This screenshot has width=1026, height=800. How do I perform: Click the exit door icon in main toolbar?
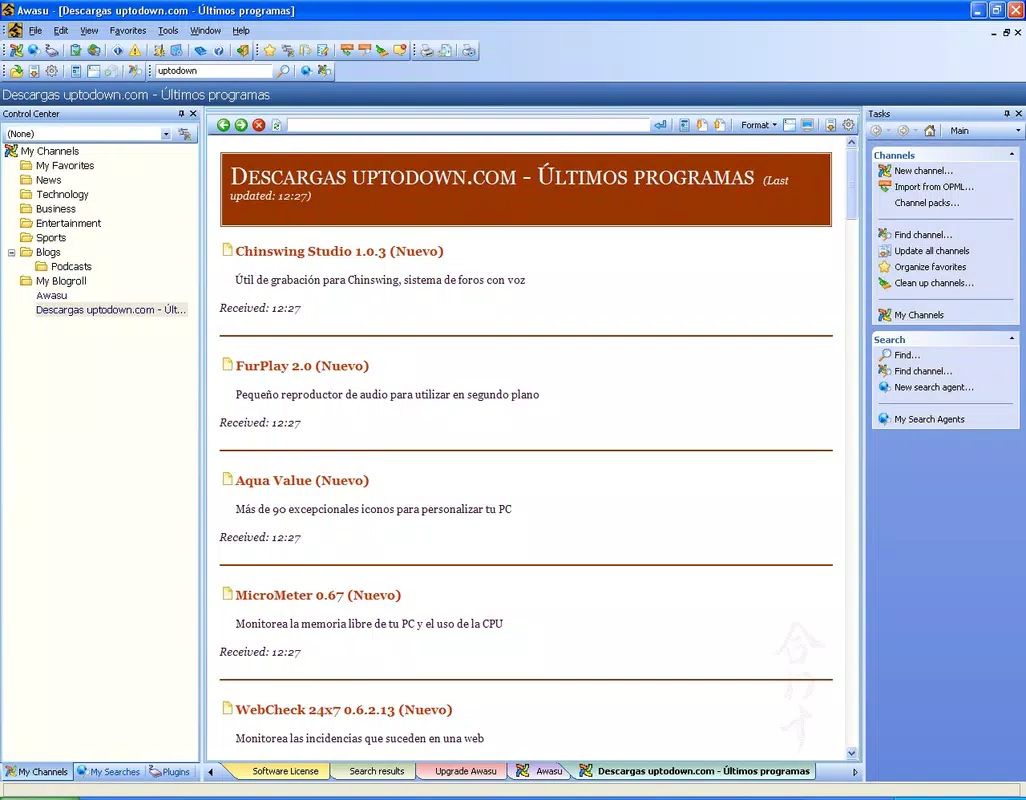pos(242,50)
